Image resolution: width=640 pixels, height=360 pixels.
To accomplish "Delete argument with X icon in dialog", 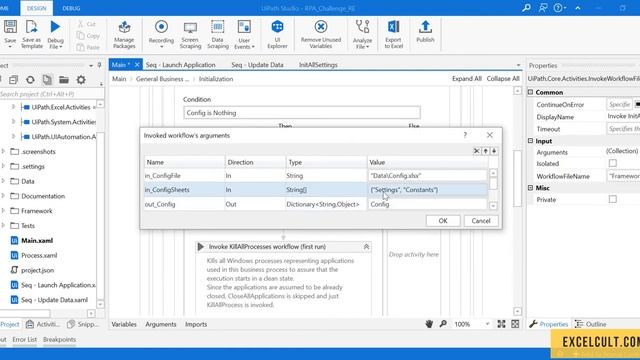I will (x=476, y=151).
